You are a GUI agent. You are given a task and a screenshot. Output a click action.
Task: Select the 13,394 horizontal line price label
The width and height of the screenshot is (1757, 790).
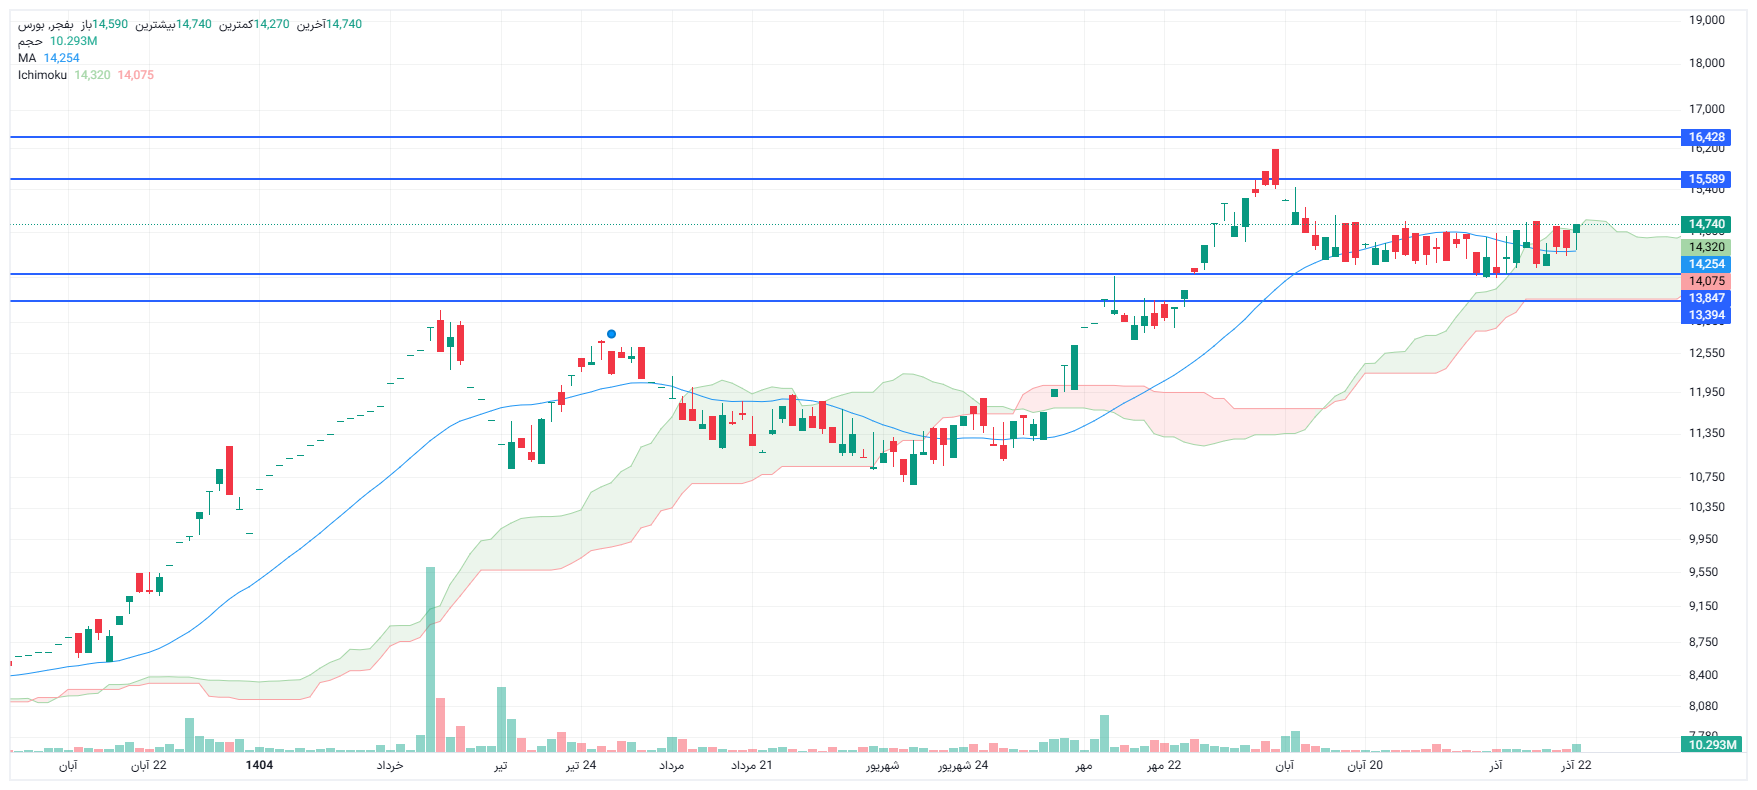tap(1706, 315)
